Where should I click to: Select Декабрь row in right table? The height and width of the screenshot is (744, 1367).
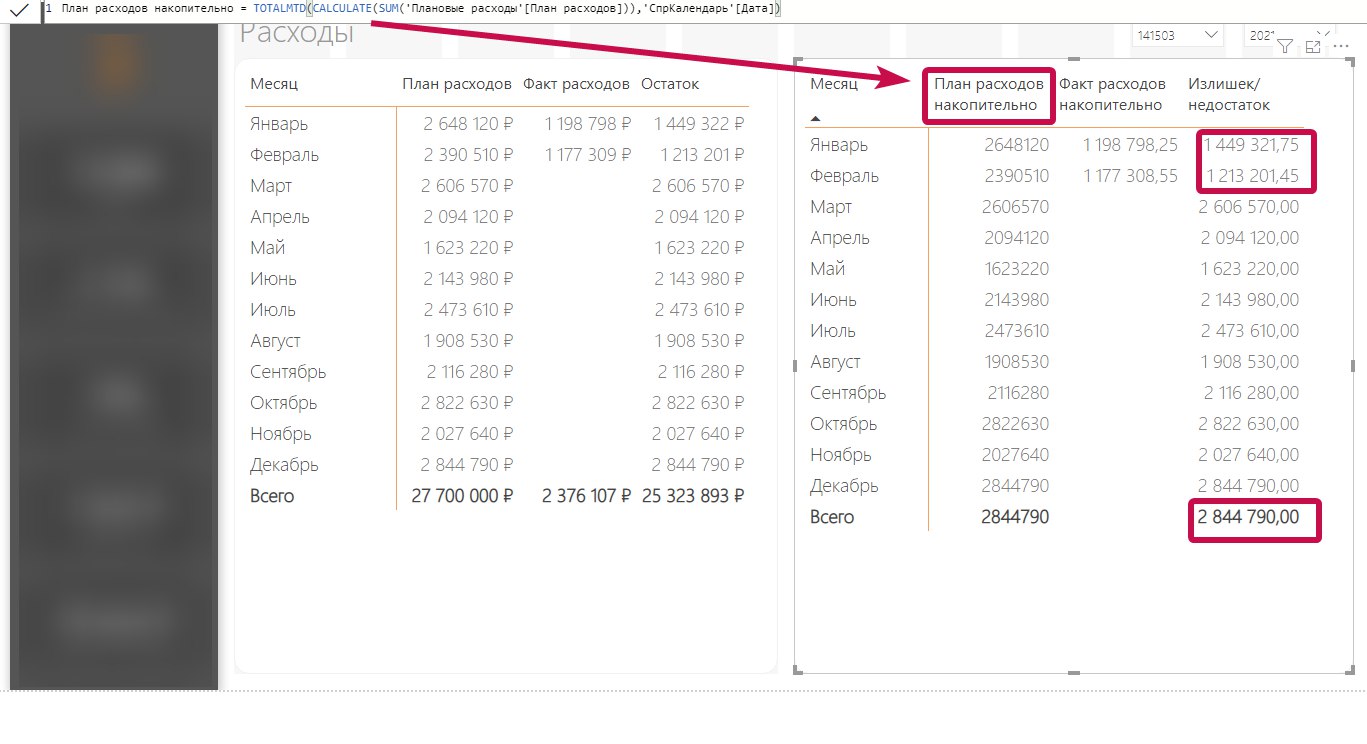tap(1055, 486)
